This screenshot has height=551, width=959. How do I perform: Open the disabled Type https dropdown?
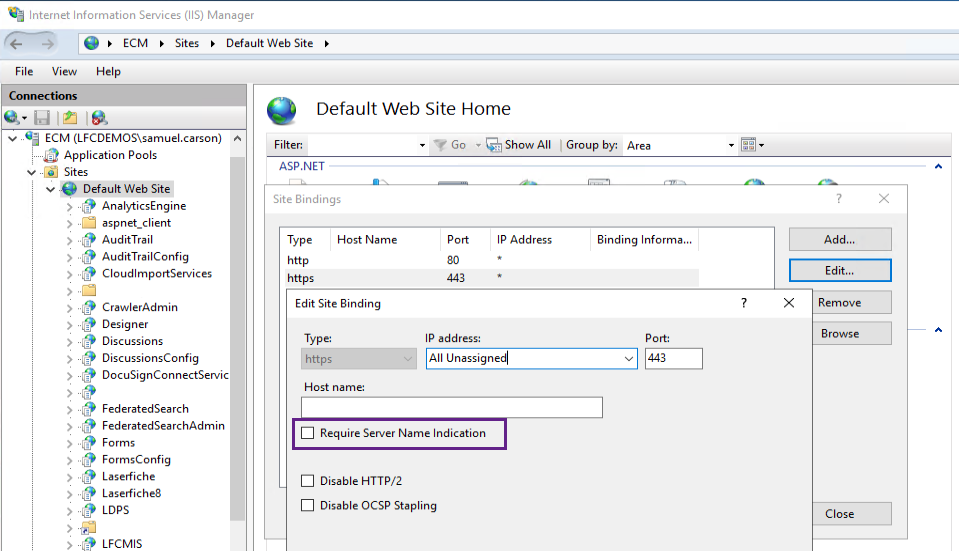pyautogui.click(x=408, y=359)
